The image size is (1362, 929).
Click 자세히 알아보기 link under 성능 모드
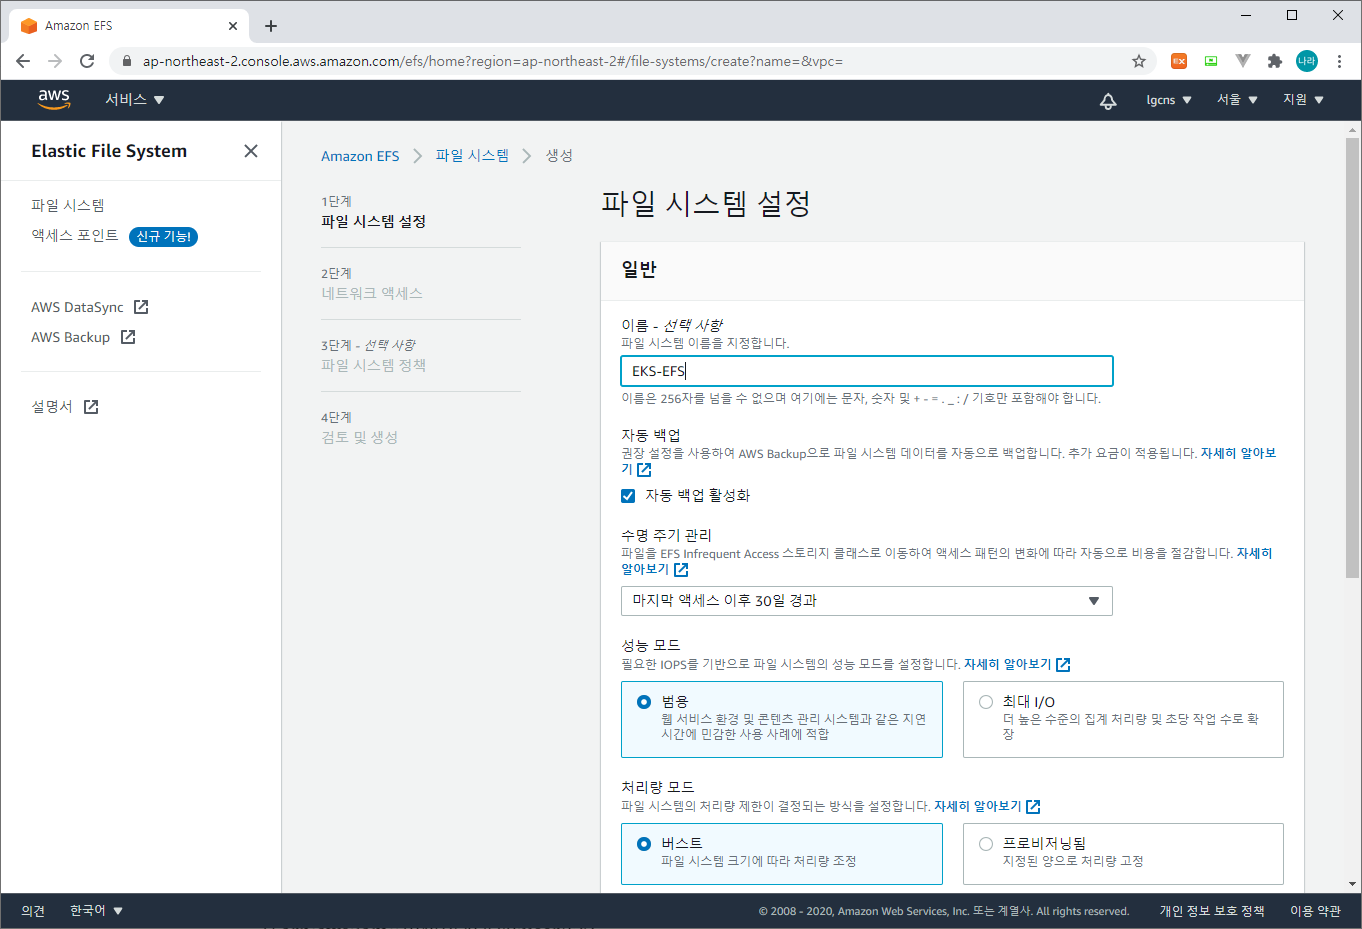tap(1008, 664)
